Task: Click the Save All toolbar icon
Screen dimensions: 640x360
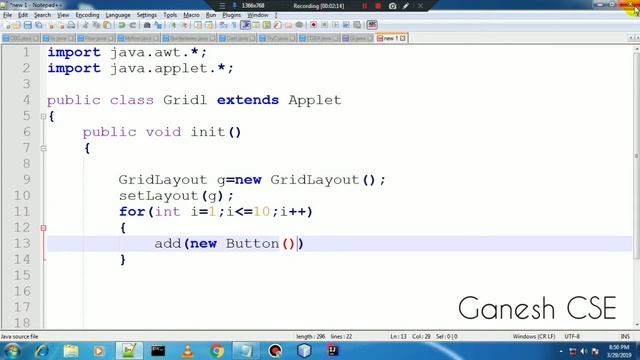Action: 39,25
